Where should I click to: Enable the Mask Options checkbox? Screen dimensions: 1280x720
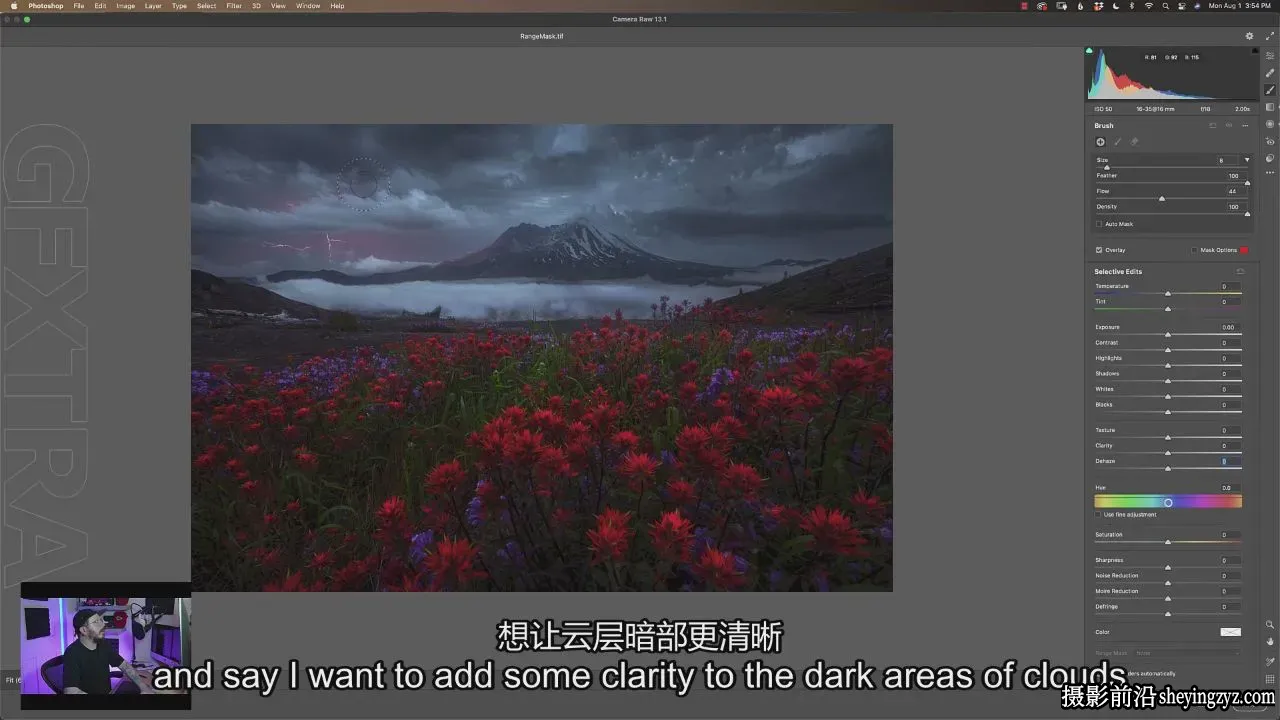1195,250
